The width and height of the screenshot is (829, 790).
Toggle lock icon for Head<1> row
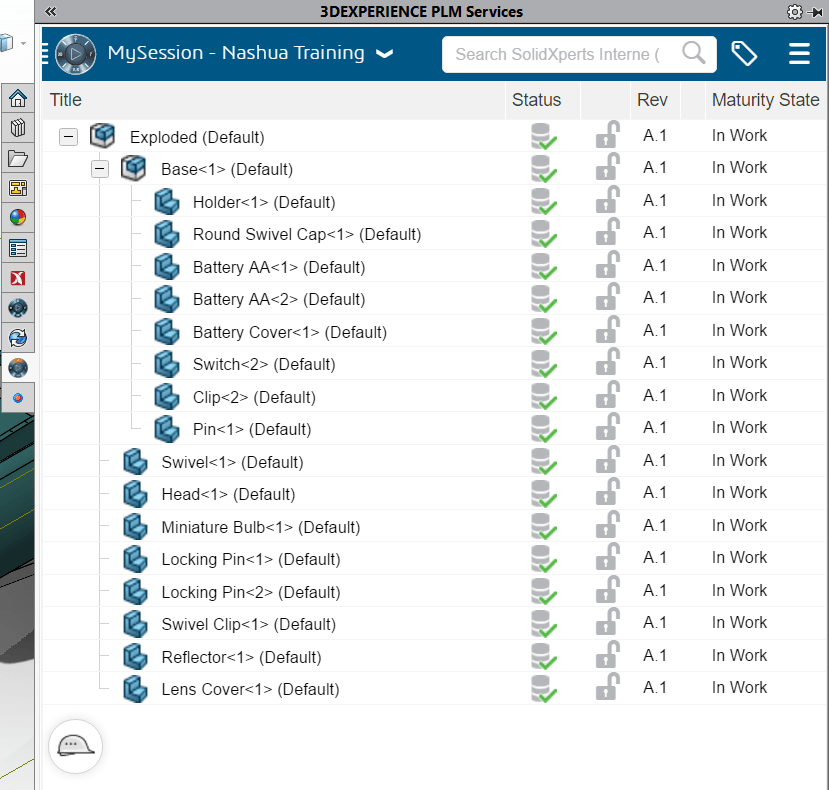(x=607, y=493)
